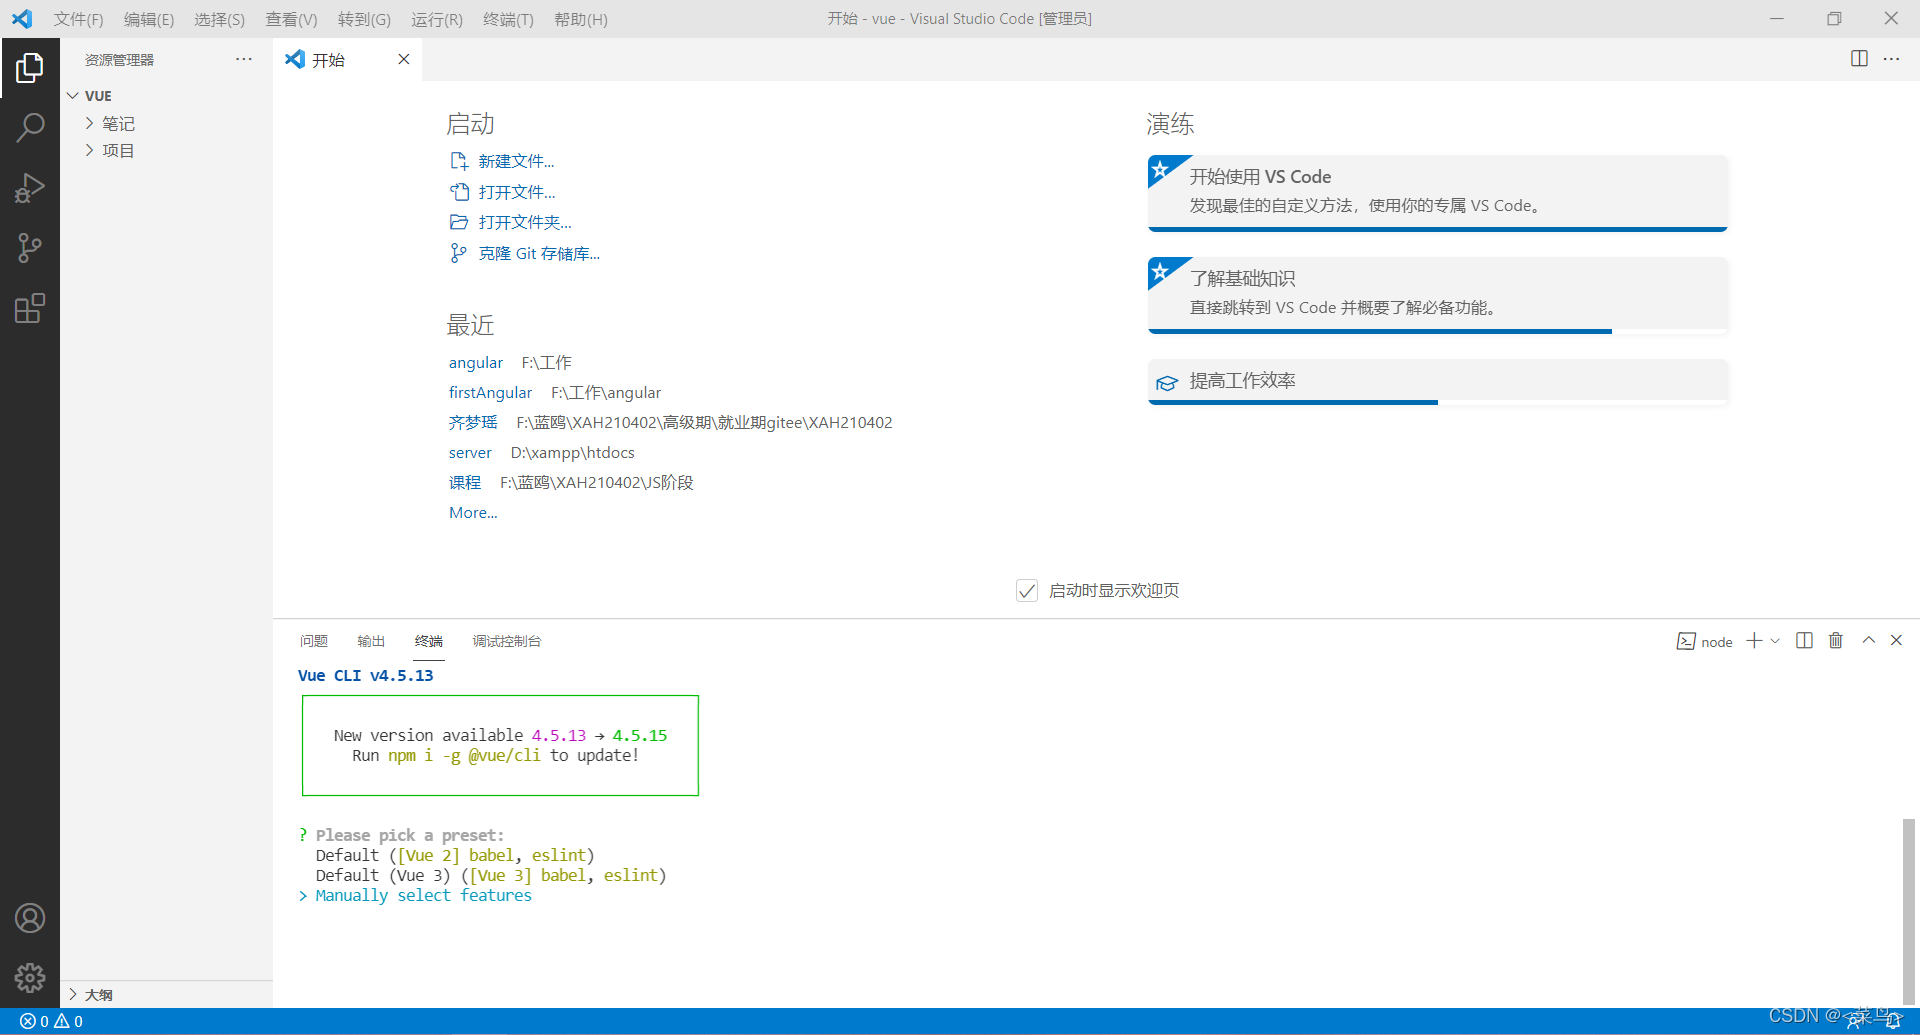
Task: Open the 查看(V) menu
Action: (x=291, y=19)
